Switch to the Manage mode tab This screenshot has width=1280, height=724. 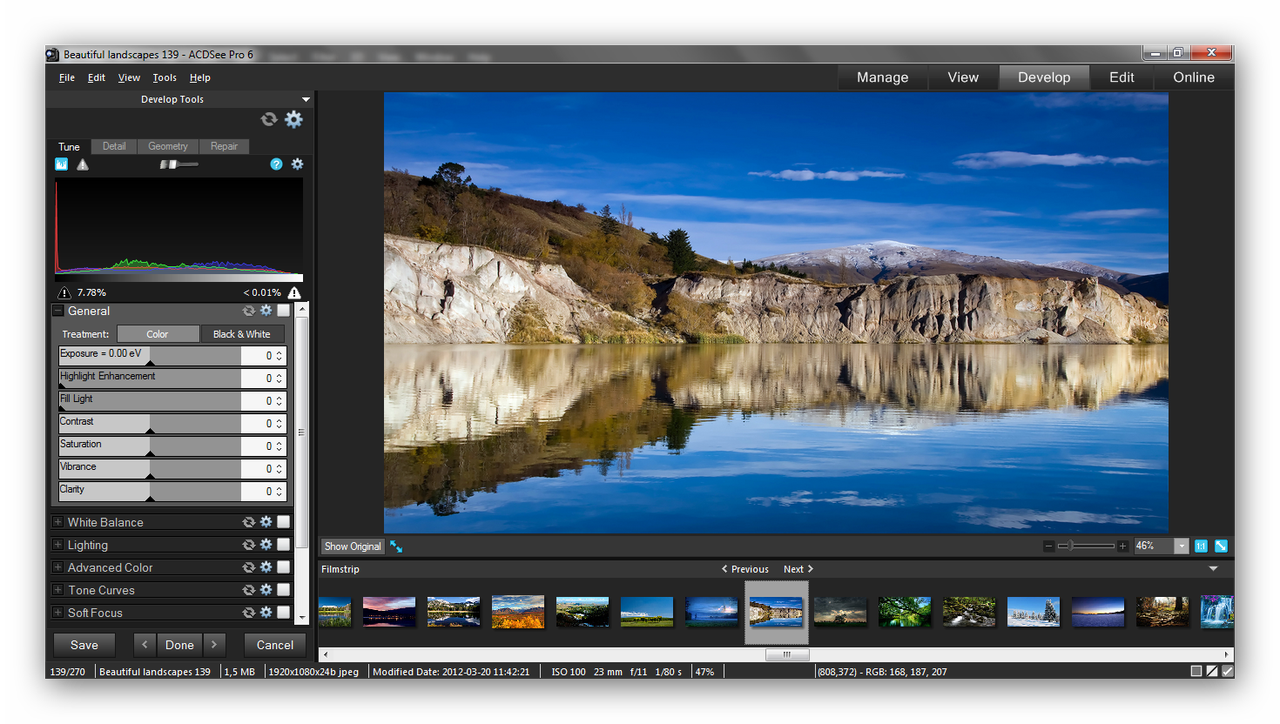coord(883,77)
